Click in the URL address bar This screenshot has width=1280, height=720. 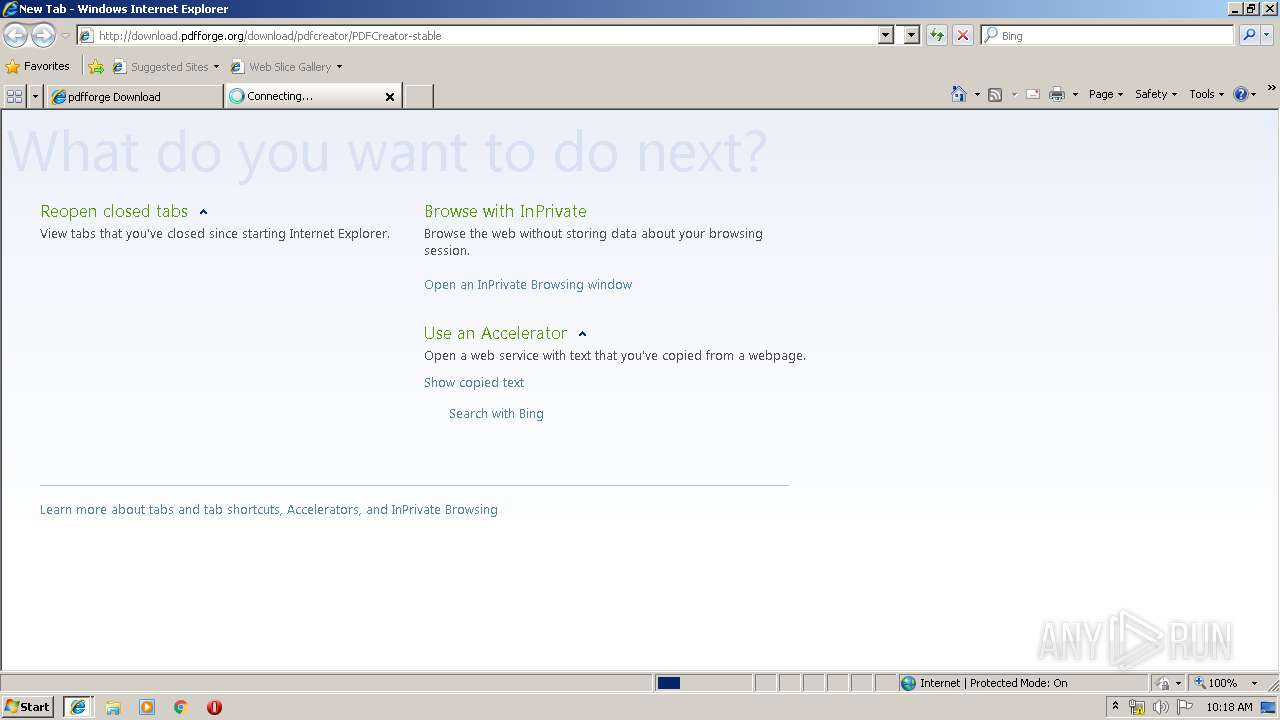pos(485,35)
